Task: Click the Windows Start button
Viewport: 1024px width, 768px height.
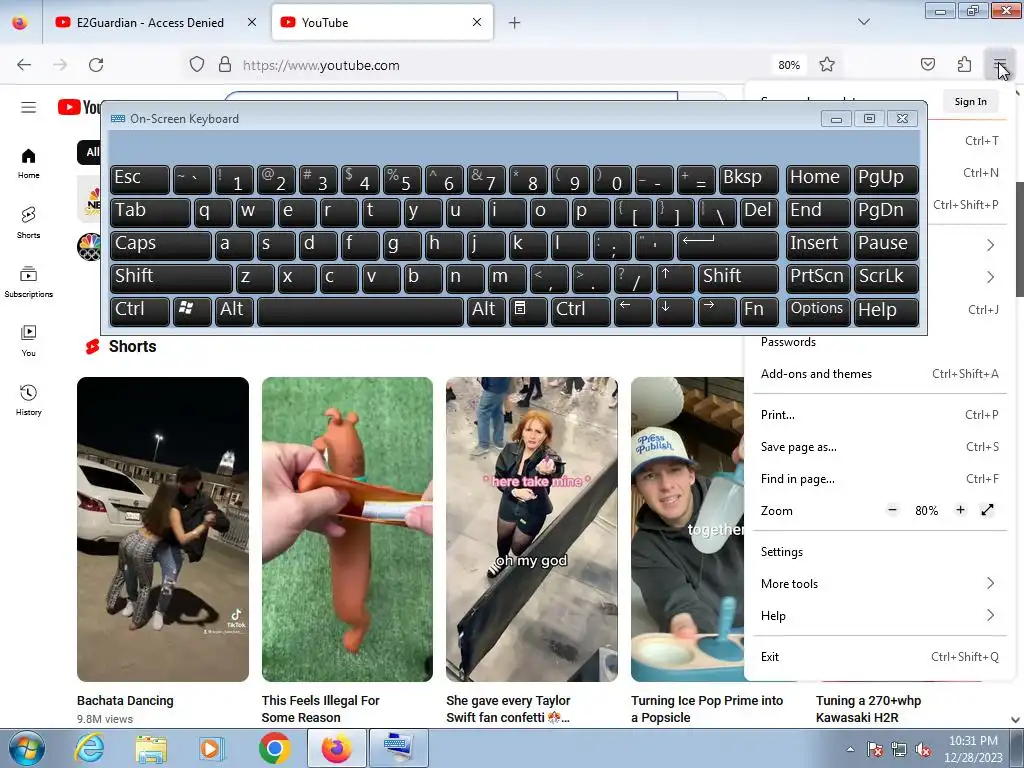Action: tap(27, 748)
